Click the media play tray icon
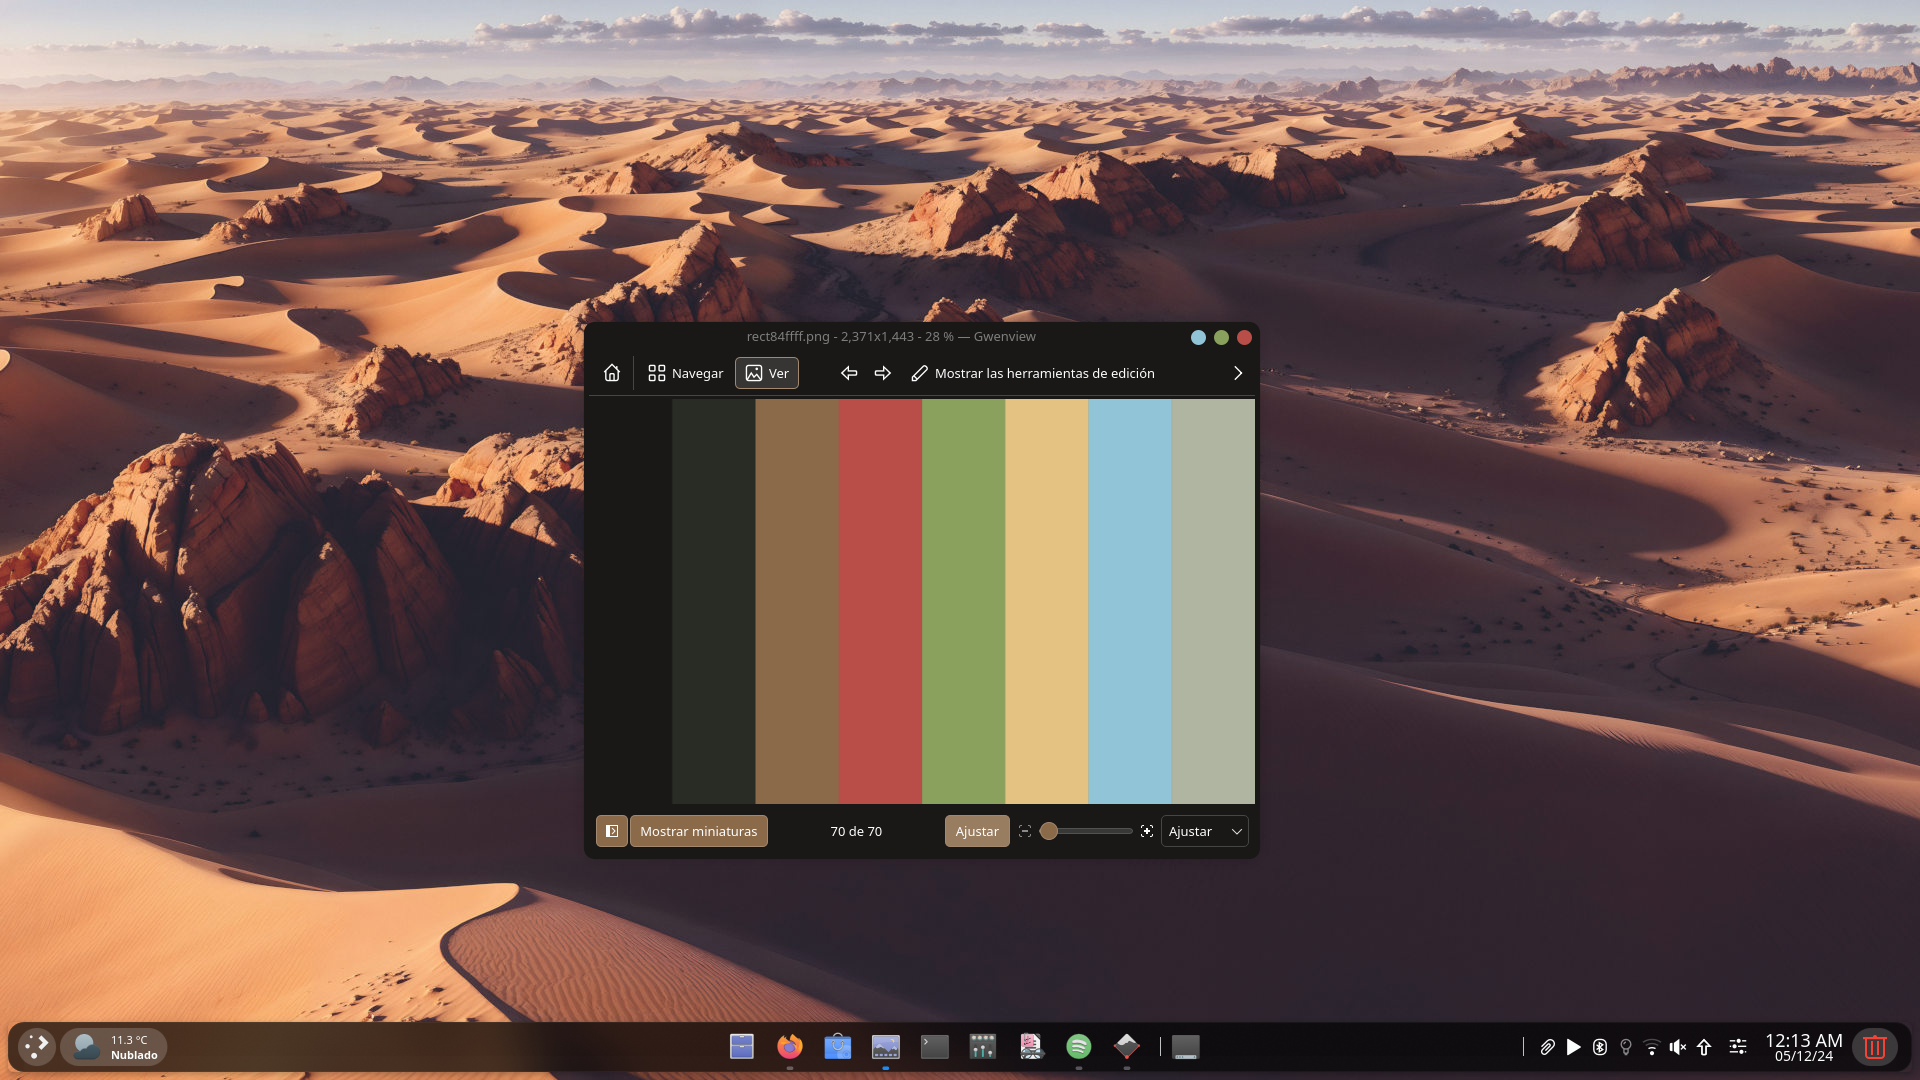This screenshot has width=1920, height=1080. (1573, 1047)
